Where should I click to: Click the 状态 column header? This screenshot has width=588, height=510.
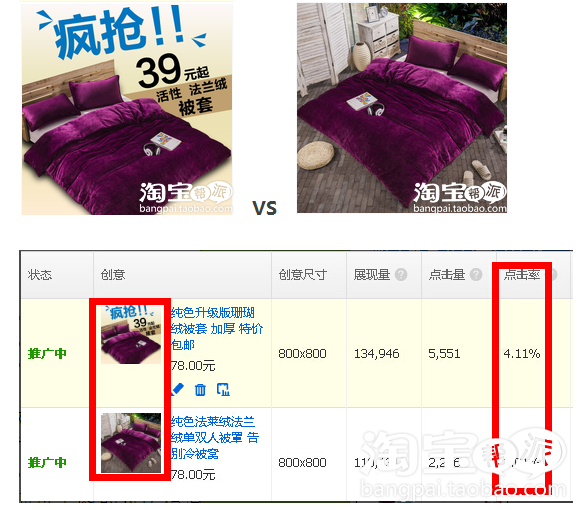(x=40, y=275)
